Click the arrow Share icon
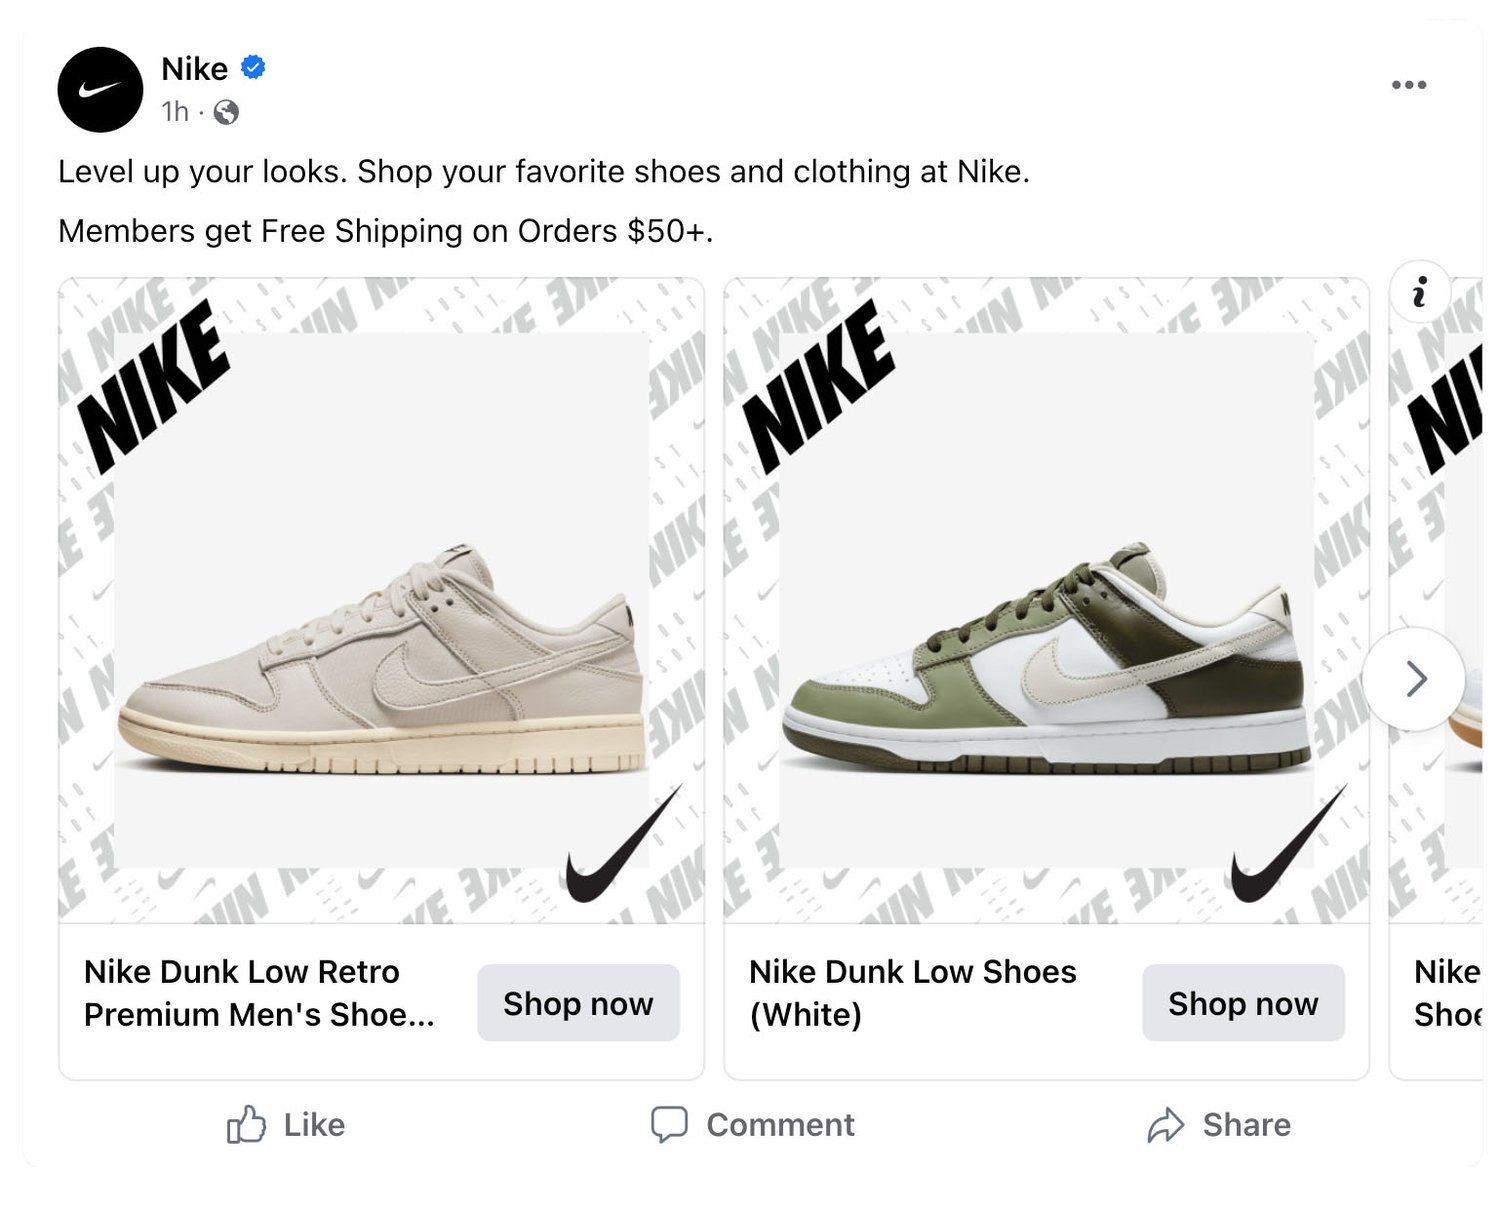 [x=1165, y=1124]
